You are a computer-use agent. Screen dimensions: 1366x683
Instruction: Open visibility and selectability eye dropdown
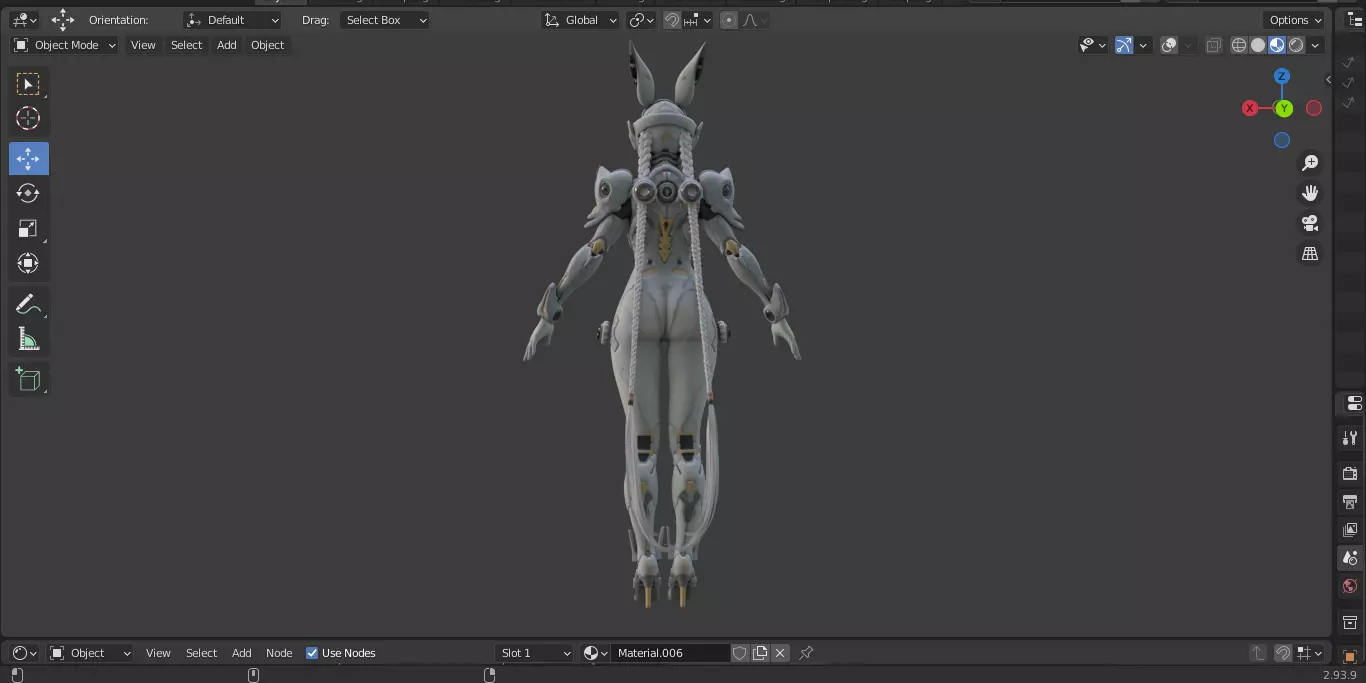(x=1093, y=45)
